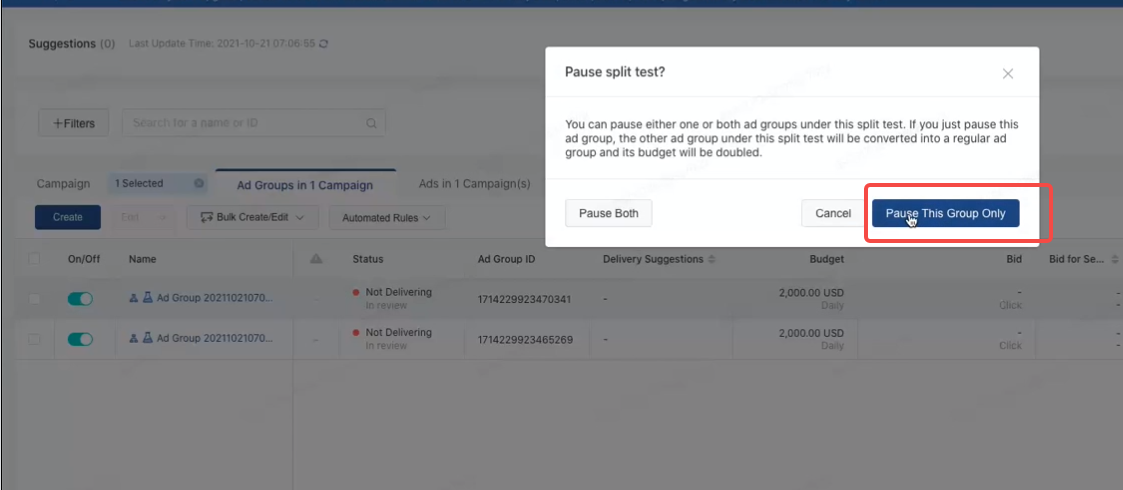1123x490 pixels.
Task: Toggle off the second ad group switch
Action: pyautogui.click(x=80, y=339)
